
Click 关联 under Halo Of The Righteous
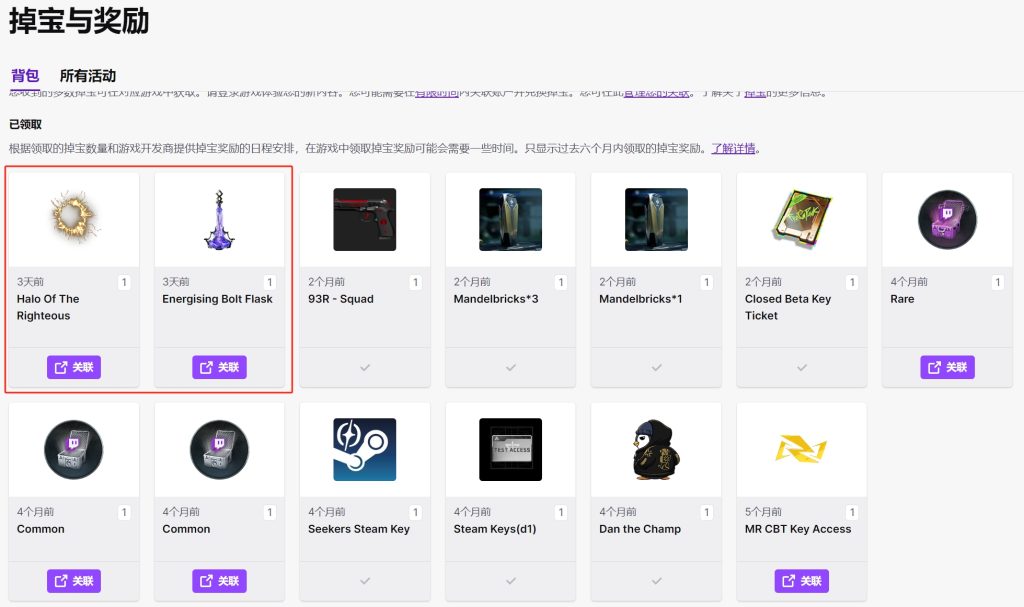click(x=74, y=367)
